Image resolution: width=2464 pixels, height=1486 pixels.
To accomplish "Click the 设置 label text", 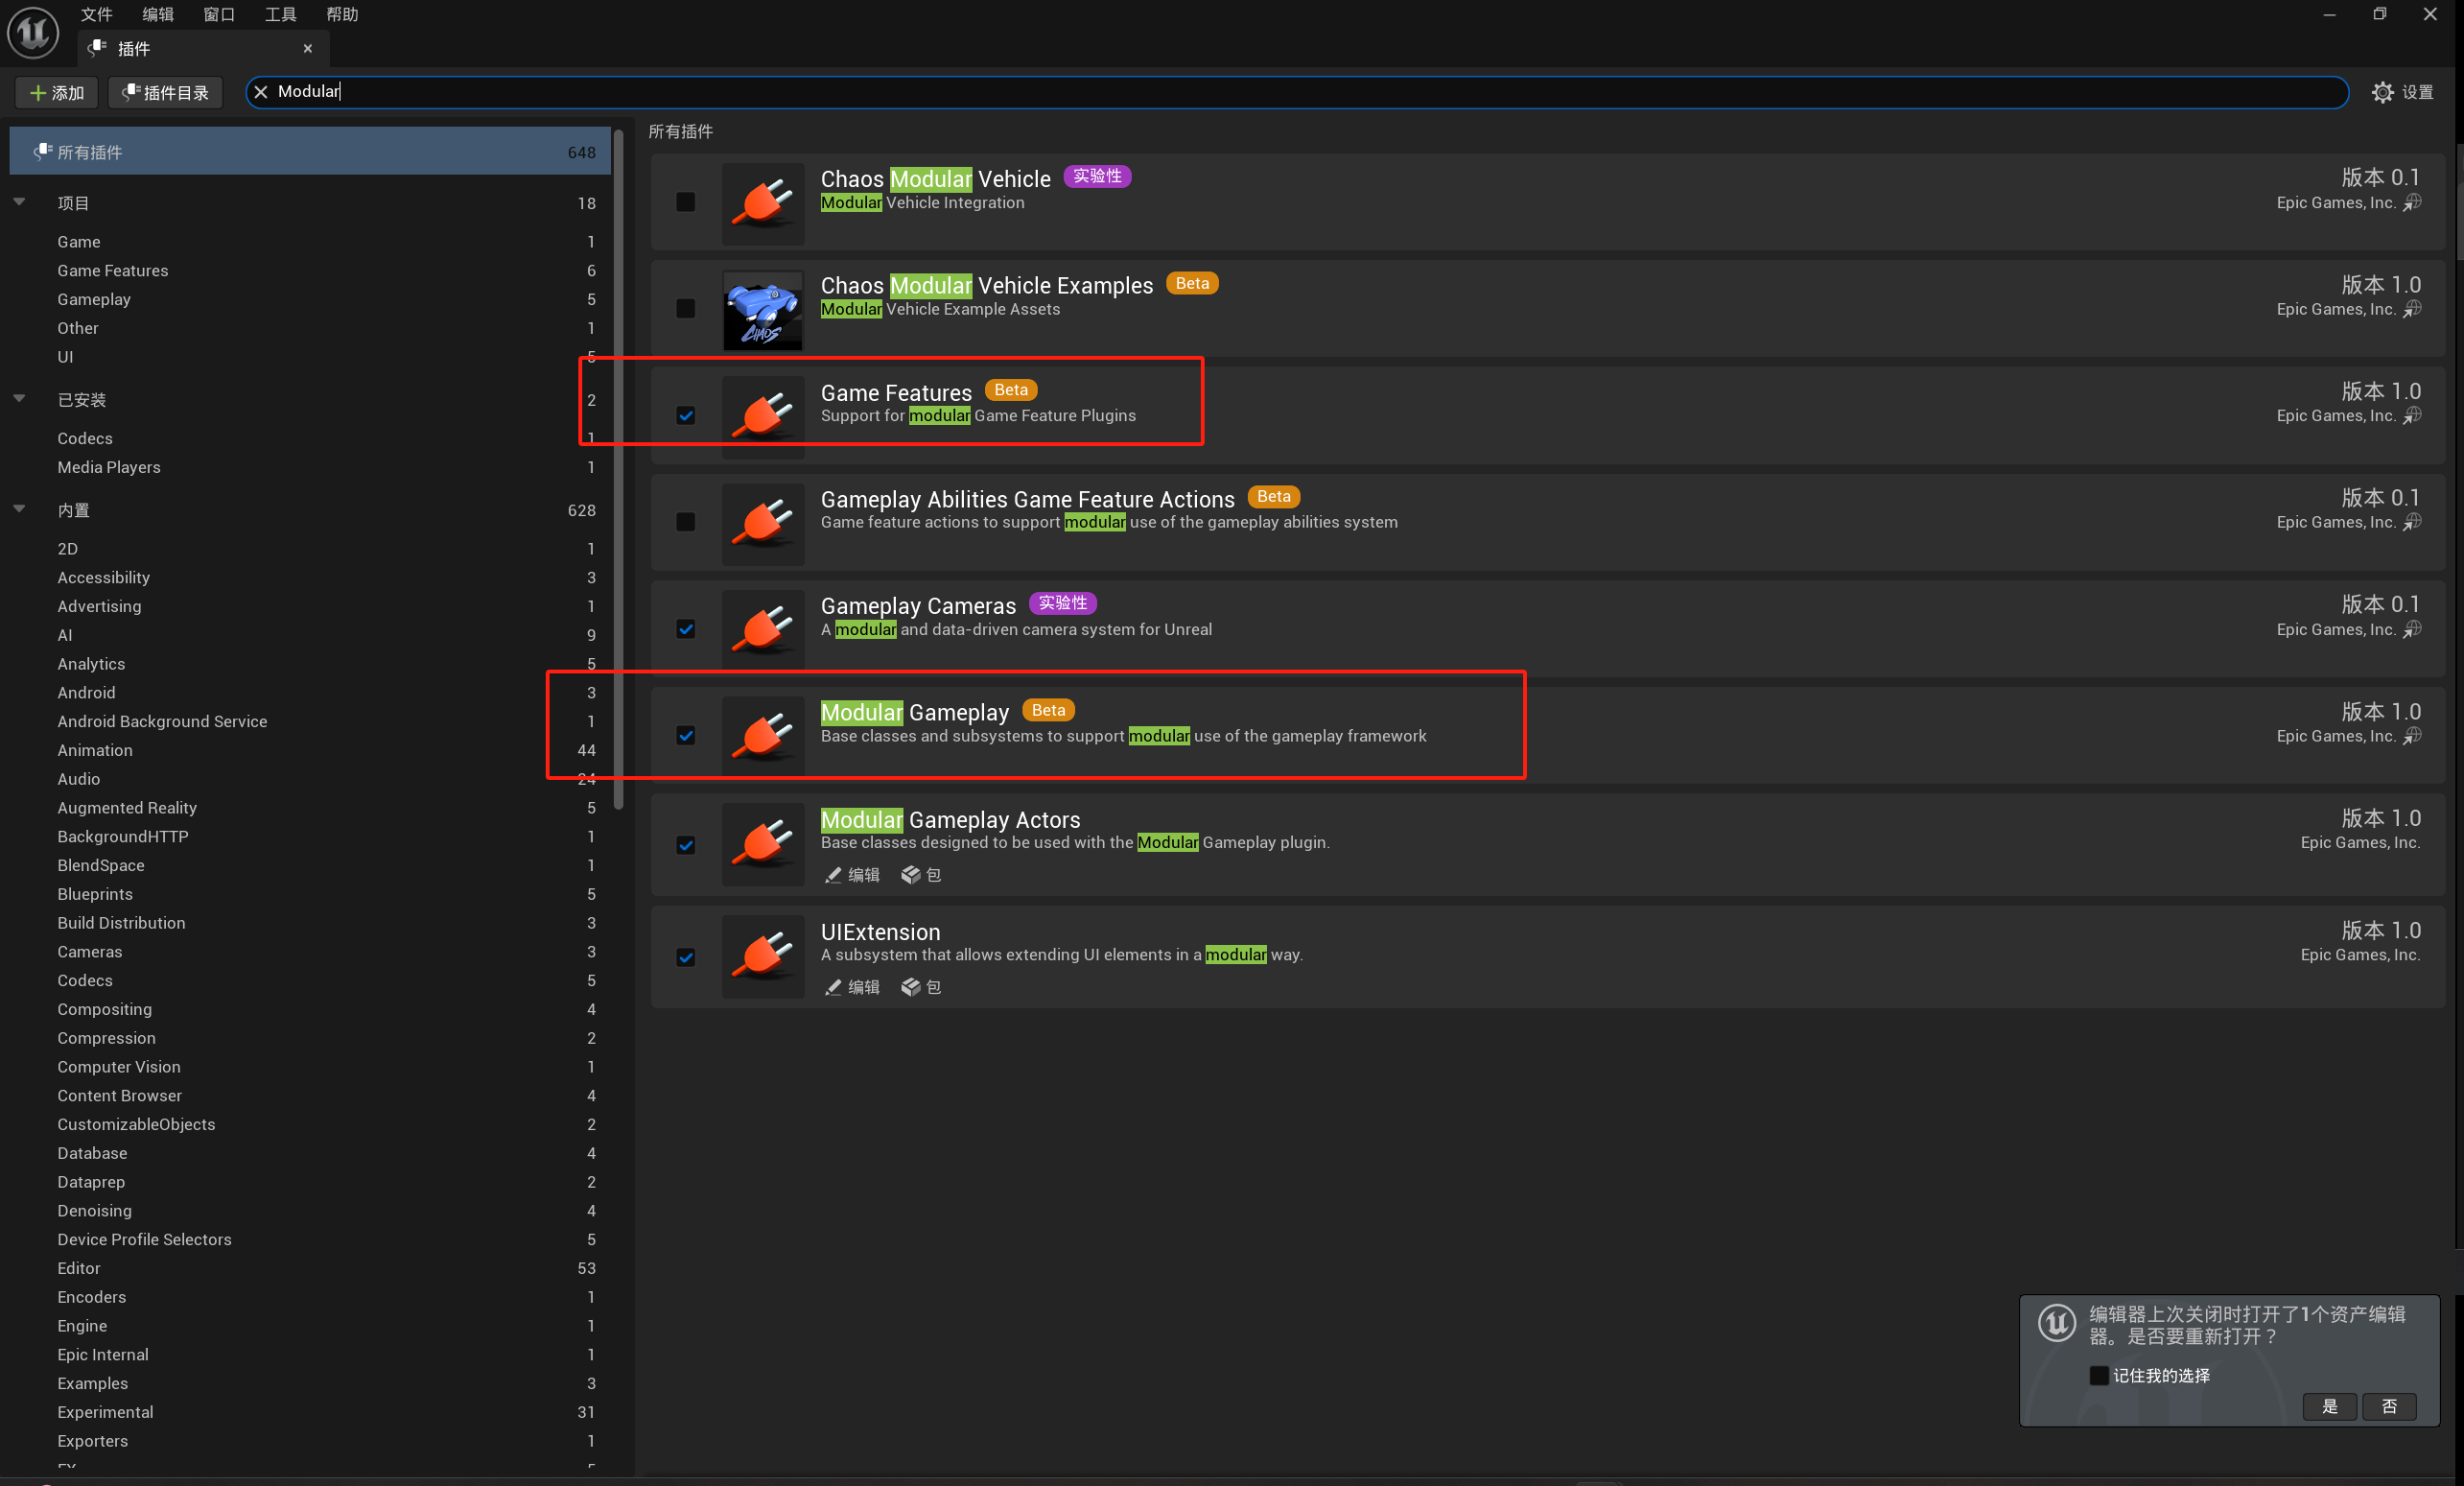I will pyautogui.click(x=2417, y=92).
